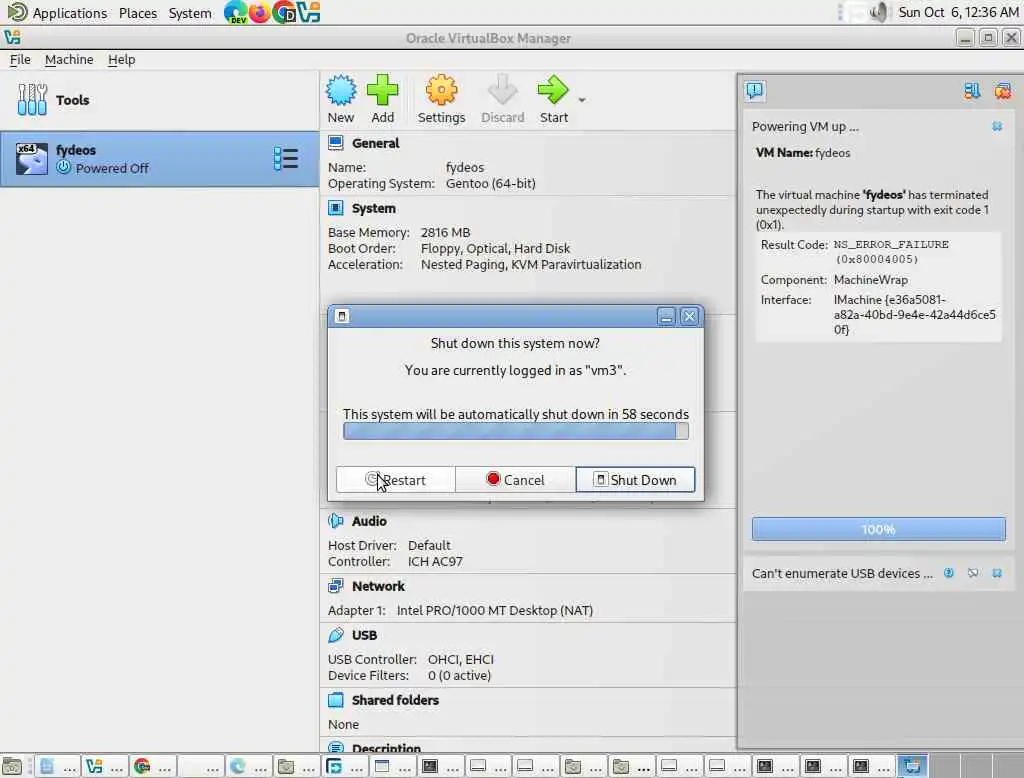Click the Add machine green plus icon

pos(382,99)
